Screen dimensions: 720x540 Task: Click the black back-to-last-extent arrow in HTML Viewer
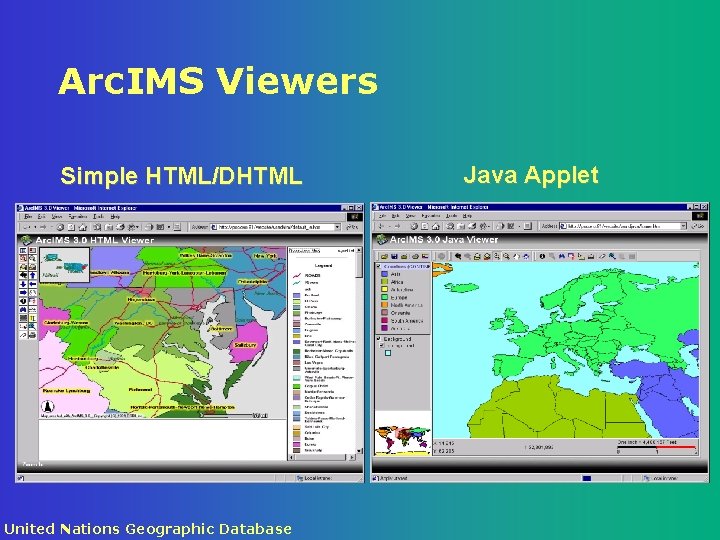23,275
